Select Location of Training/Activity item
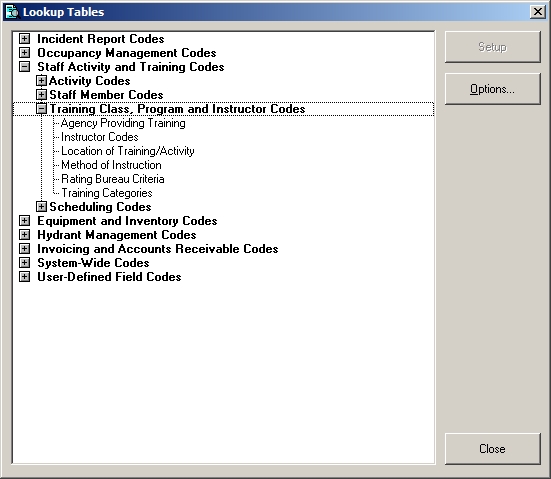 click(128, 151)
